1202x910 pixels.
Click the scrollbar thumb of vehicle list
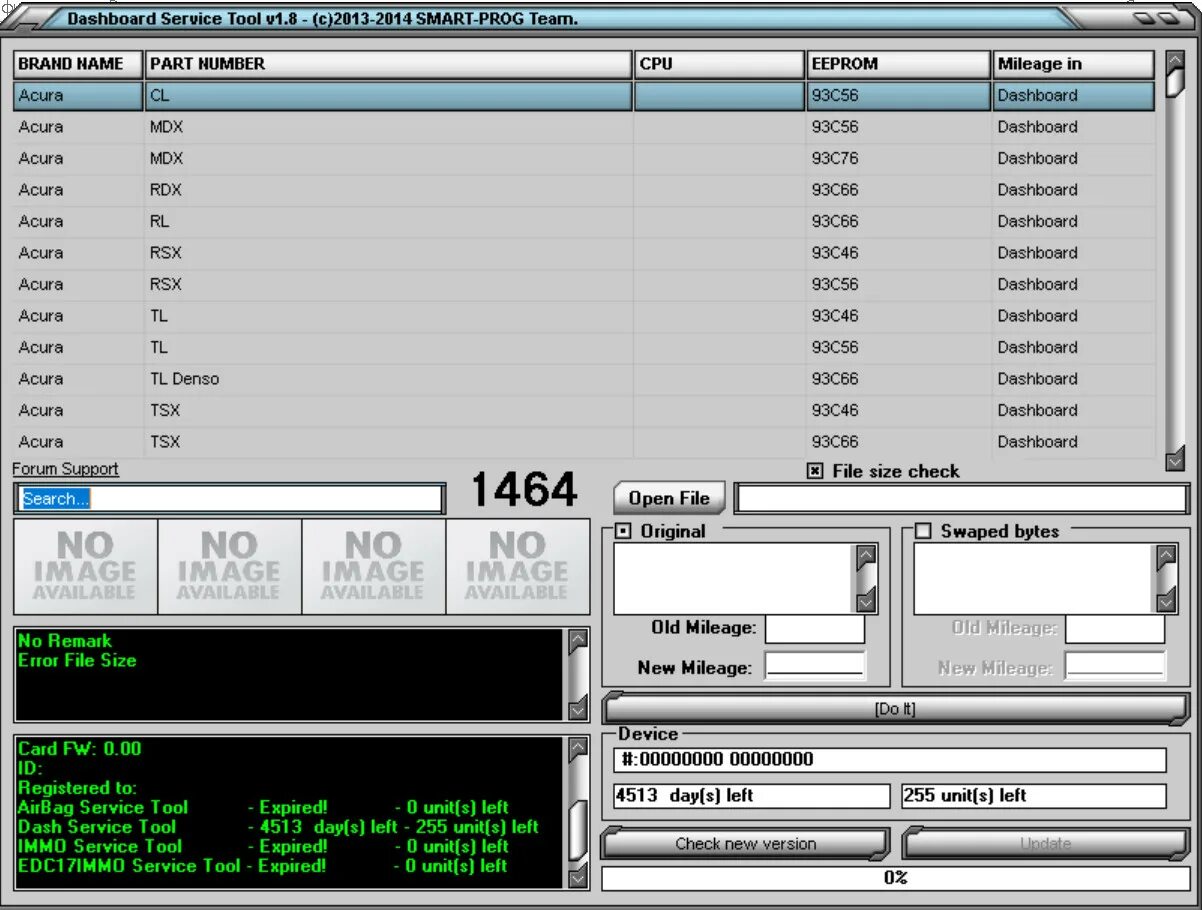coord(1175,84)
